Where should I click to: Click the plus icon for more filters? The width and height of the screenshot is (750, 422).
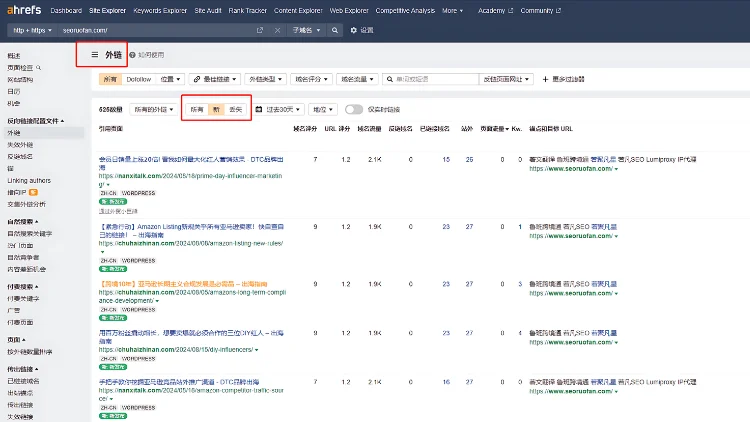tap(545, 79)
